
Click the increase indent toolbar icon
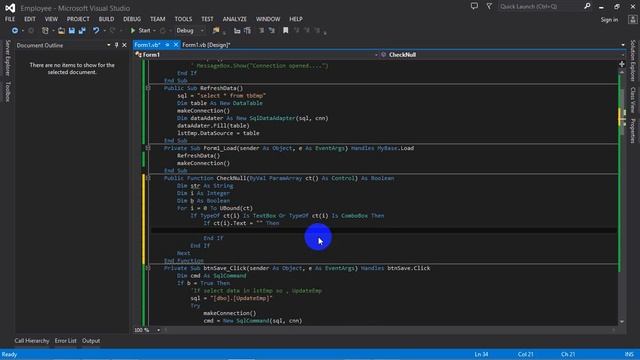click(247, 31)
